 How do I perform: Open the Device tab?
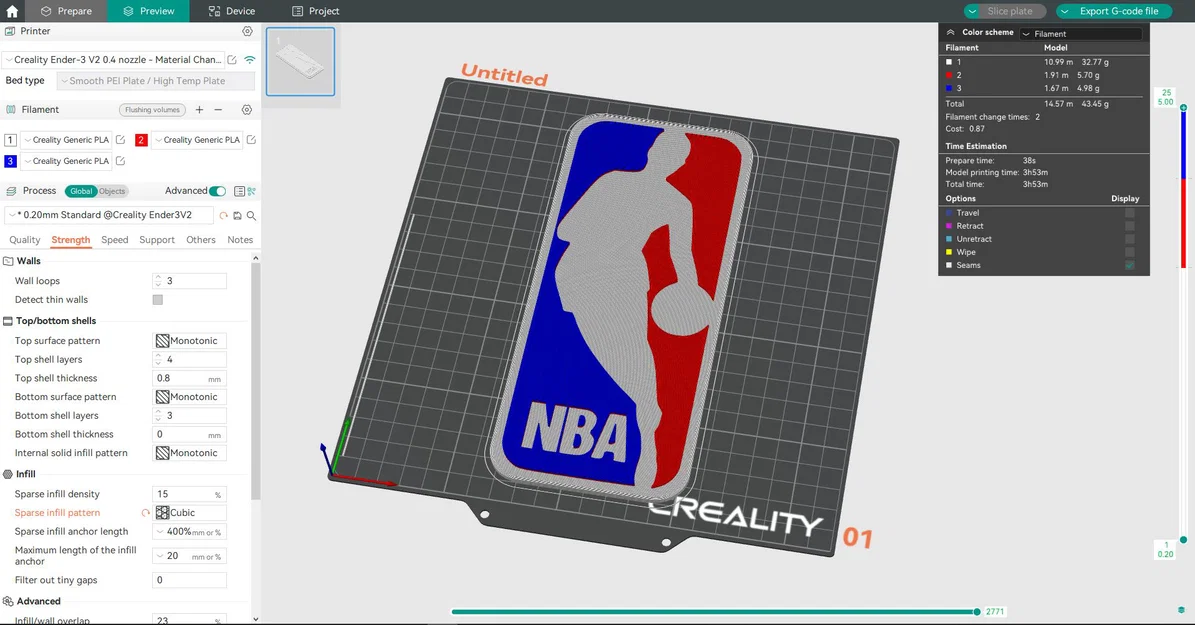pos(232,11)
